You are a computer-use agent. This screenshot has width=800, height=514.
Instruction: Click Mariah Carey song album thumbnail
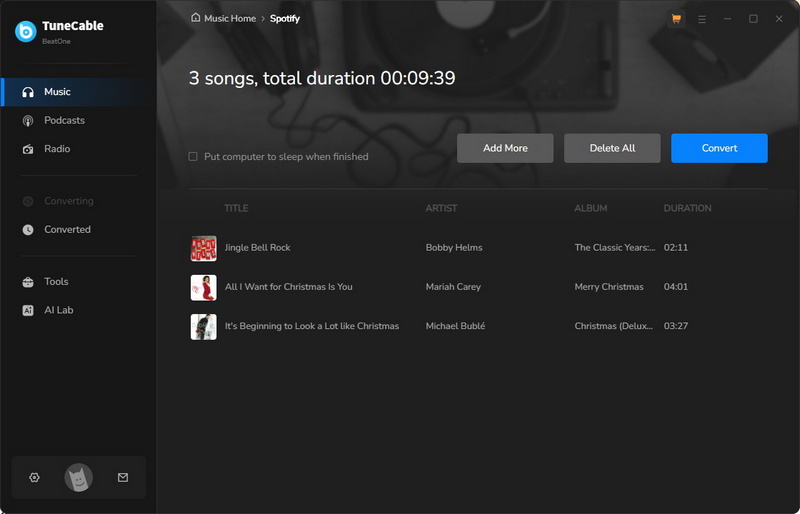pyautogui.click(x=204, y=288)
